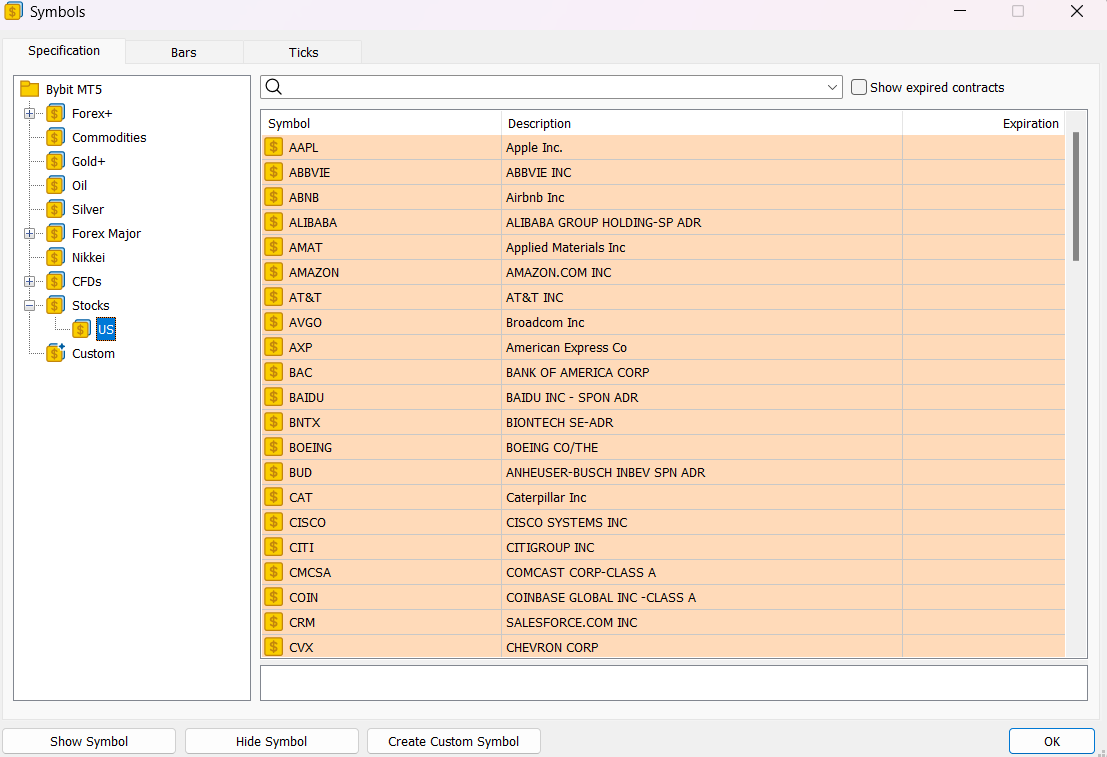Image resolution: width=1107 pixels, height=757 pixels.
Task: Switch to the Bars tab
Action: (x=184, y=52)
